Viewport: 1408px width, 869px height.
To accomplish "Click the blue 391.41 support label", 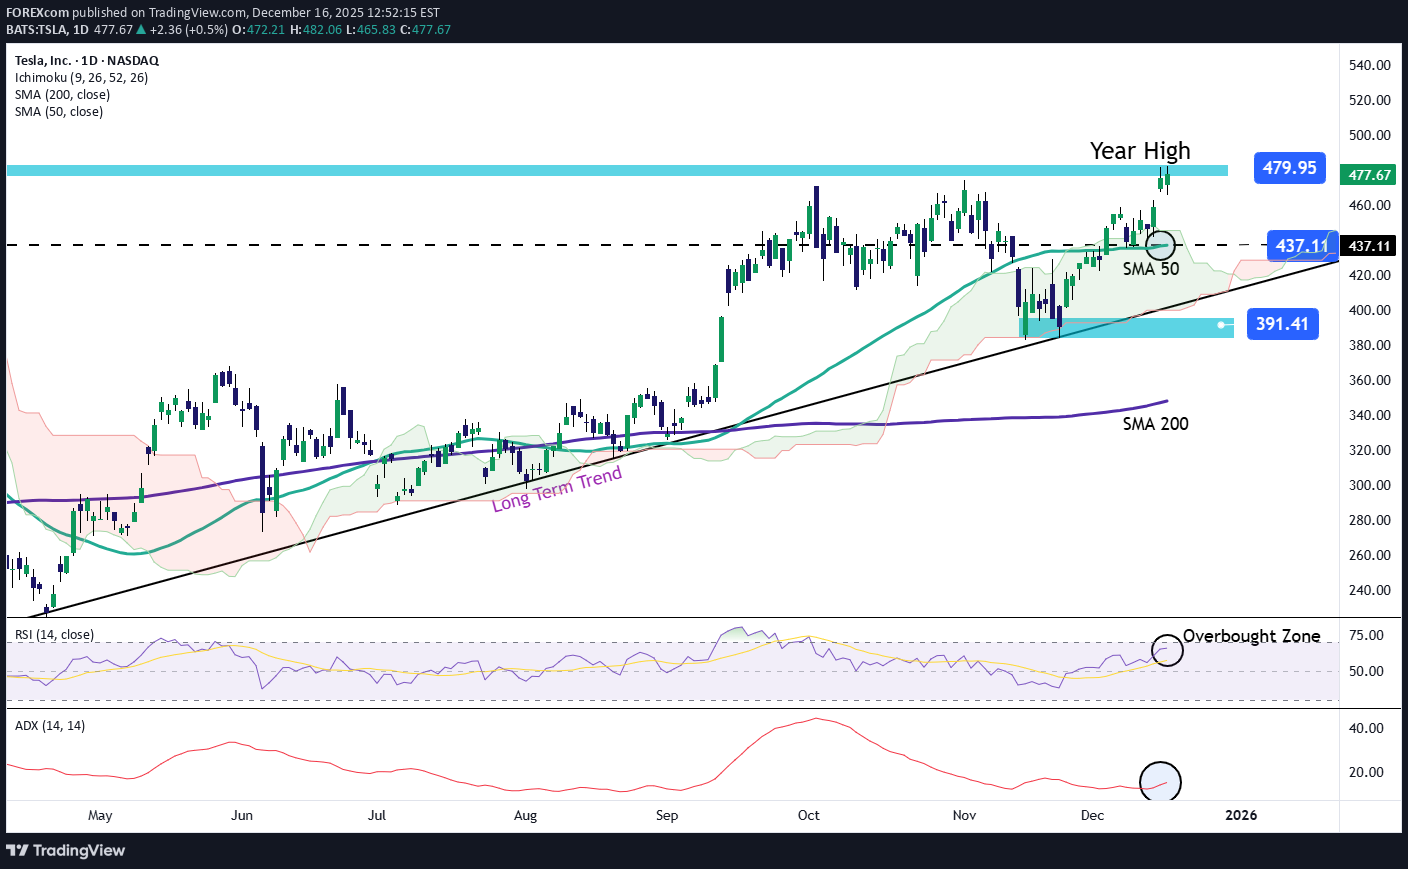I will [1282, 324].
